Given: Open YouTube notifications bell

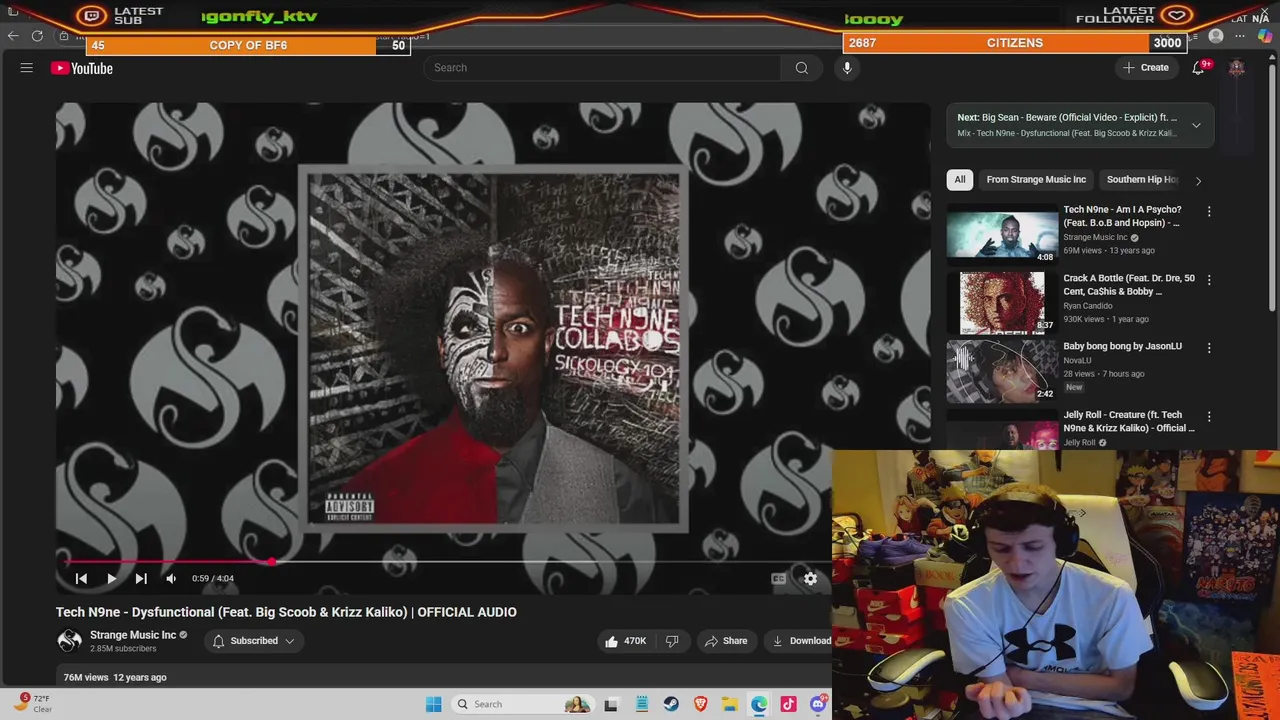Looking at the screenshot, I should click(x=1198, y=68).
